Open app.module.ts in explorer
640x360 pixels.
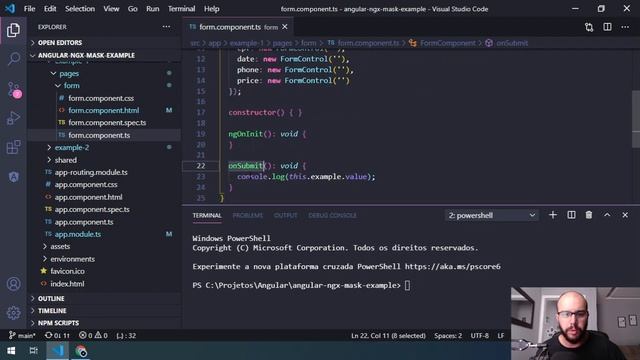click(x=78, y=234)
